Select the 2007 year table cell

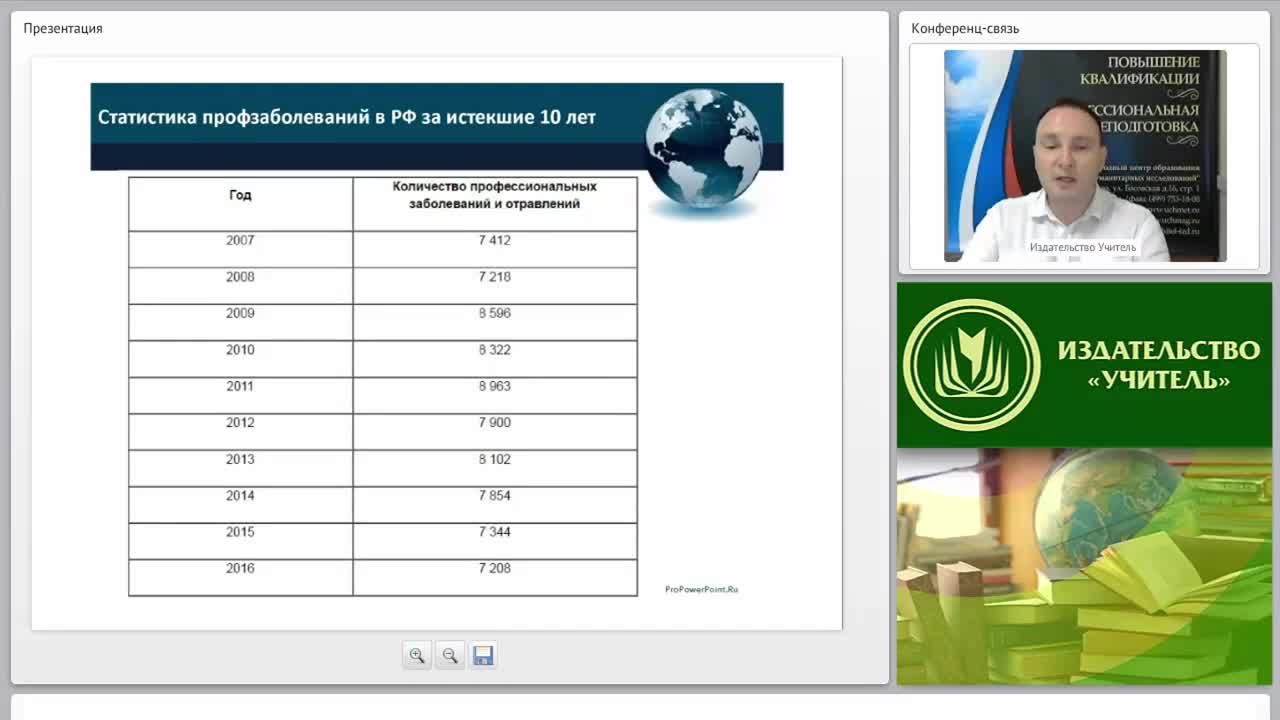[241, 249]
